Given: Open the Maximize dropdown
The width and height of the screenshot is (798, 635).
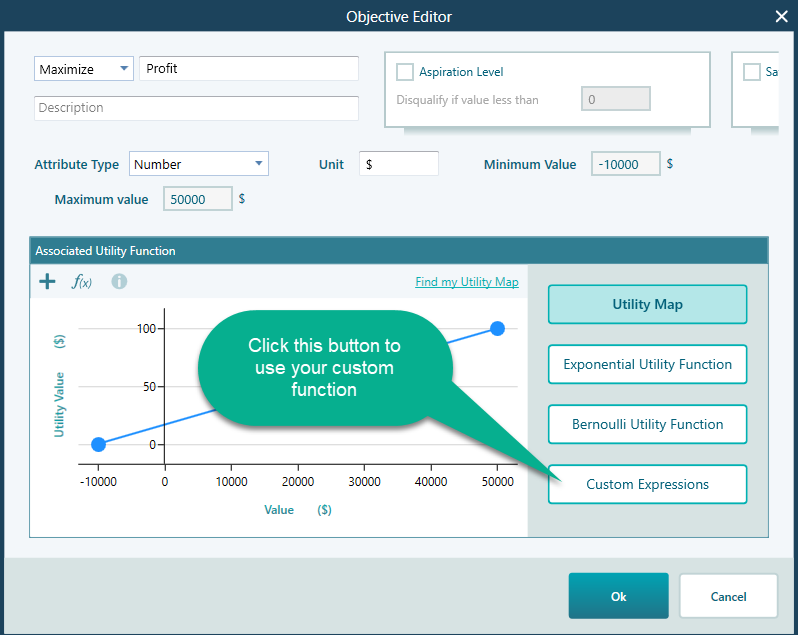Looking at the screenshot, I should coord(84,69).
